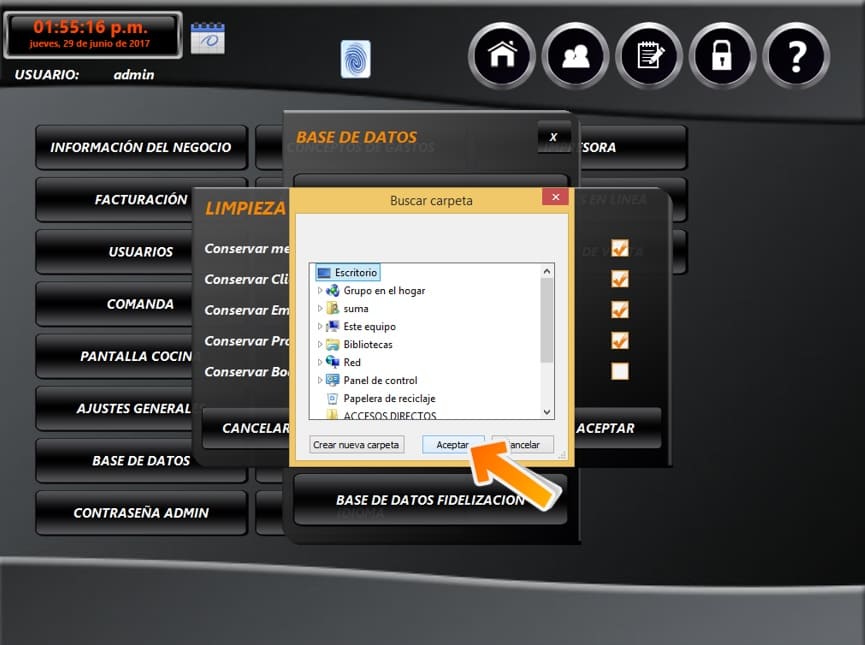The height and width of the screenshot is (645, 865).
Task: Expand the Bibliotecas tree node
Action: 321,345
